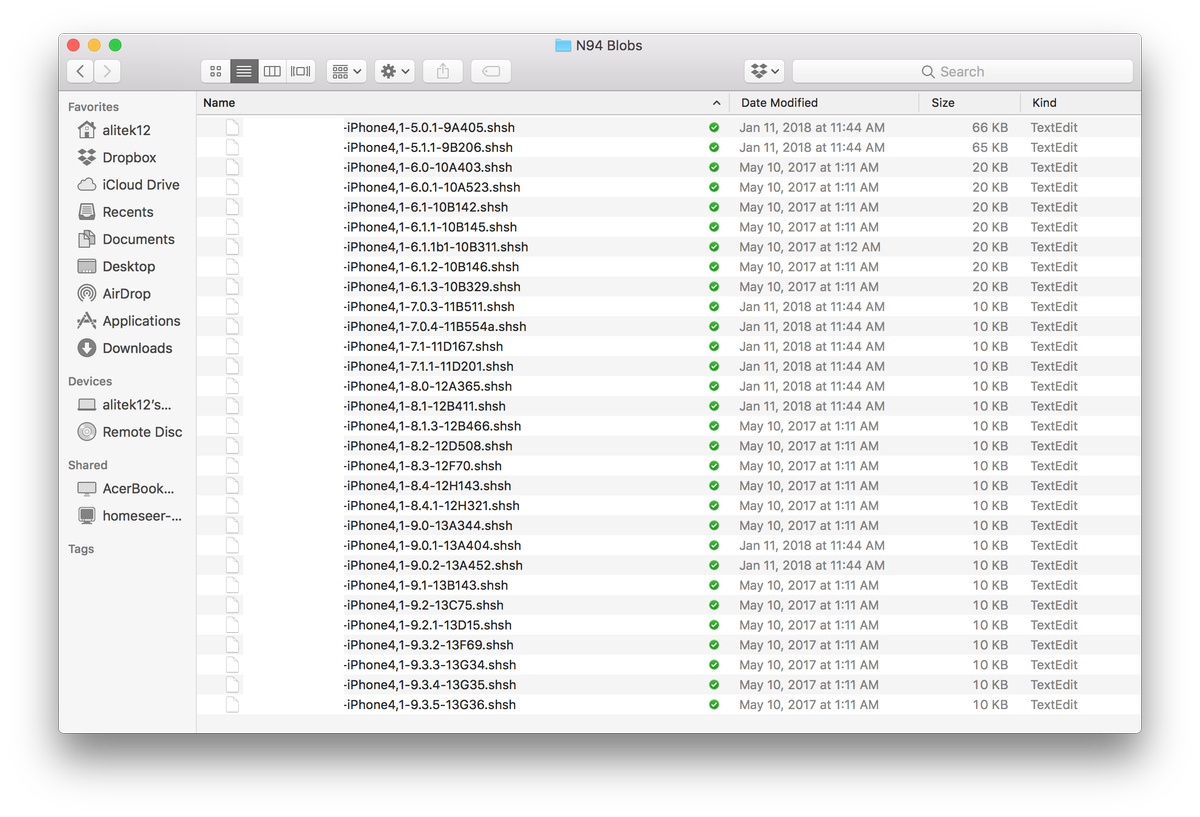Click the Share toolbar button
This screenshot has height=817, width=1200.
tap(443, 71)
